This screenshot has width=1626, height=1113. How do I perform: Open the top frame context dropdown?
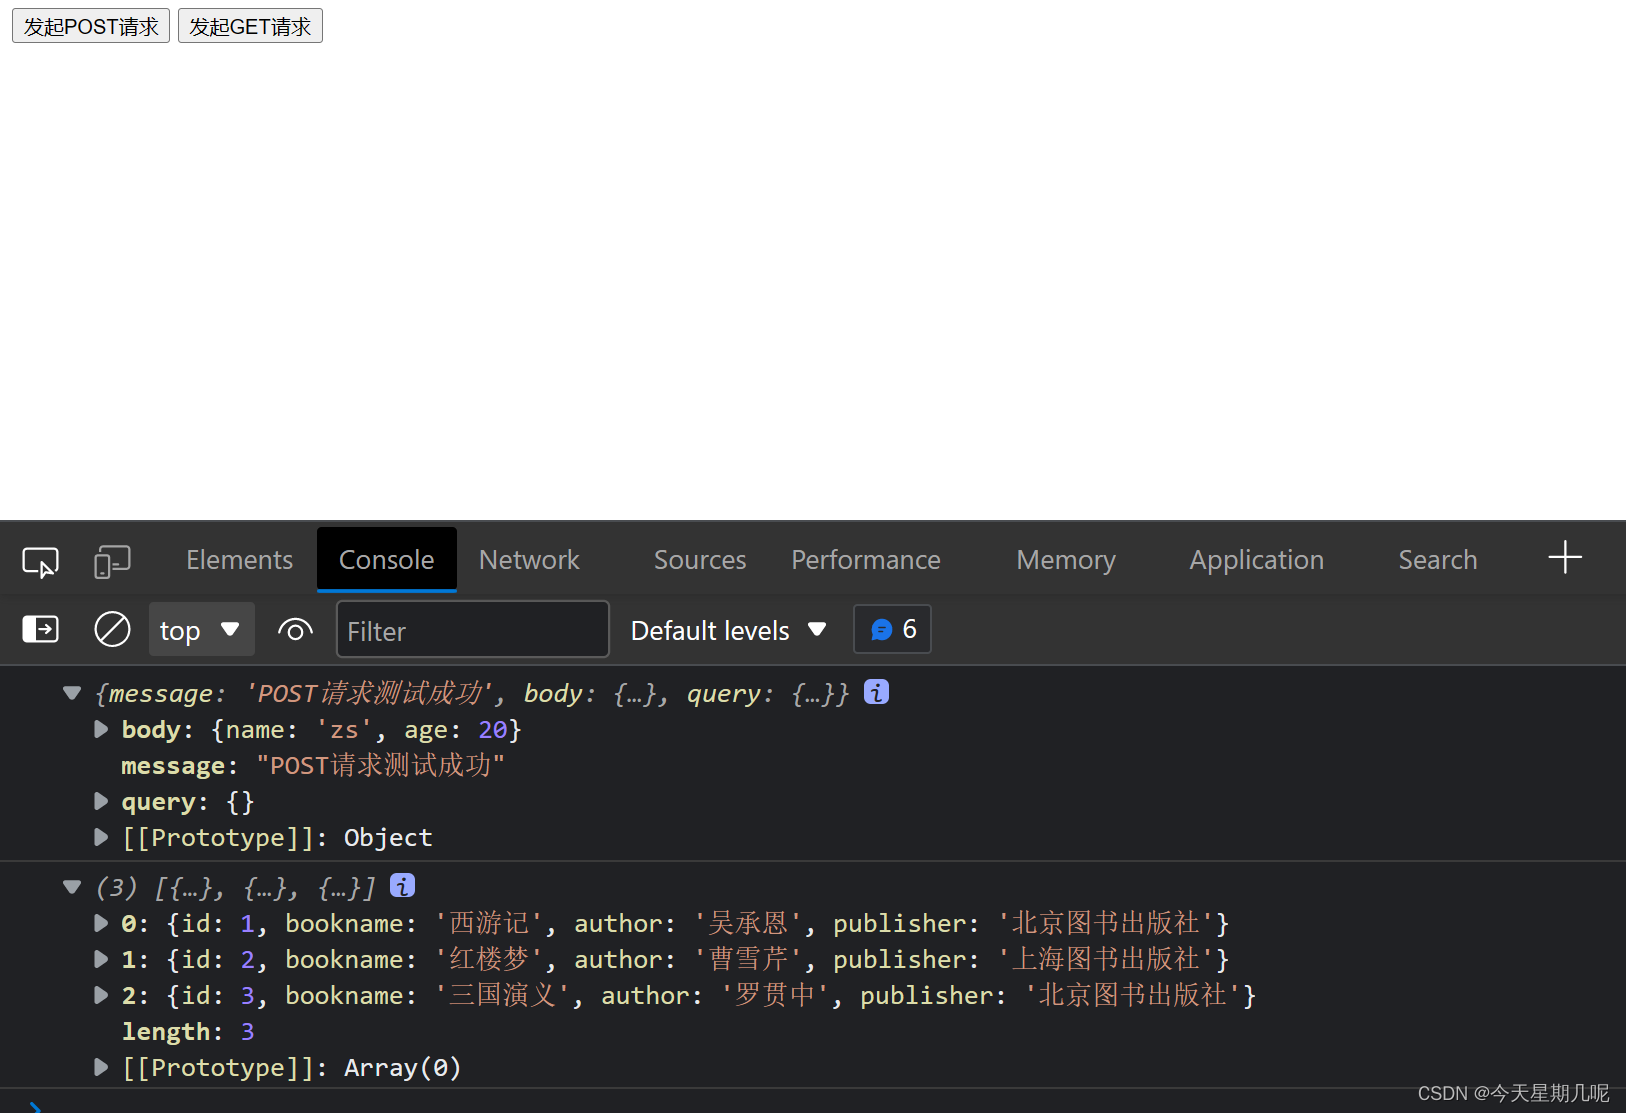click(x=201, y=629)
